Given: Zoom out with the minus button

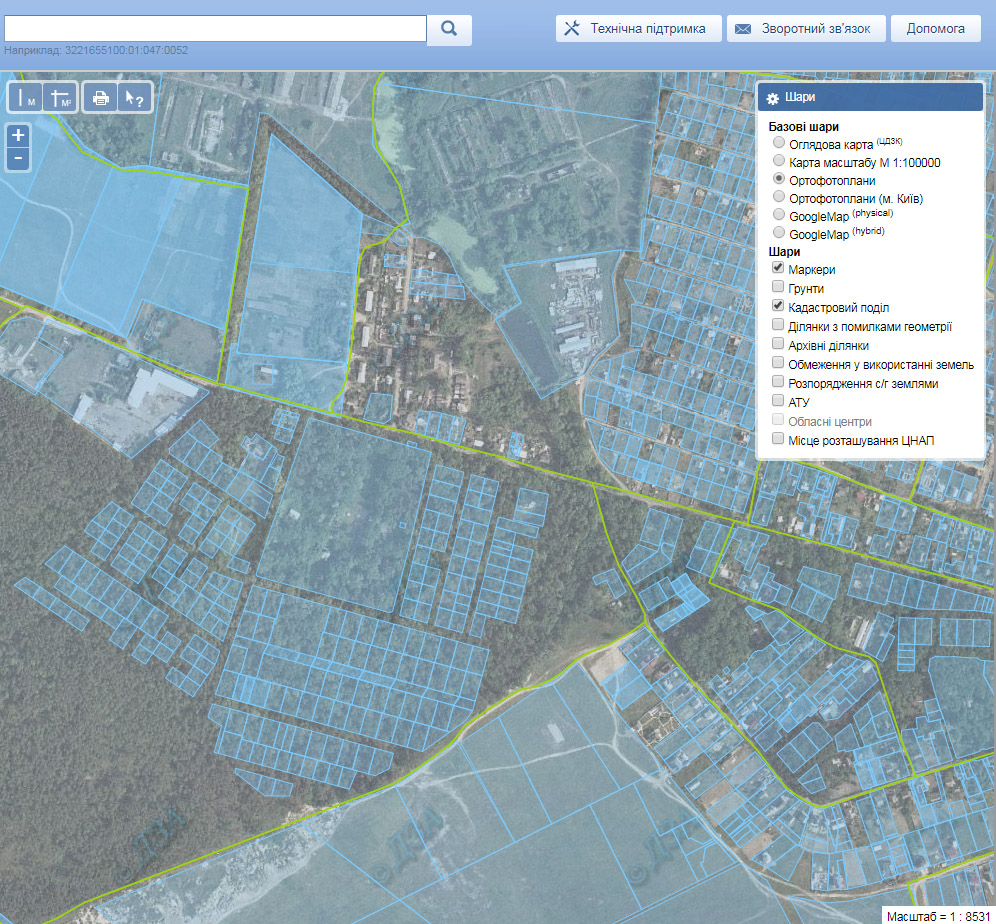Looking at the screenshot, I should pyautogui.click(x=18, y=158).
